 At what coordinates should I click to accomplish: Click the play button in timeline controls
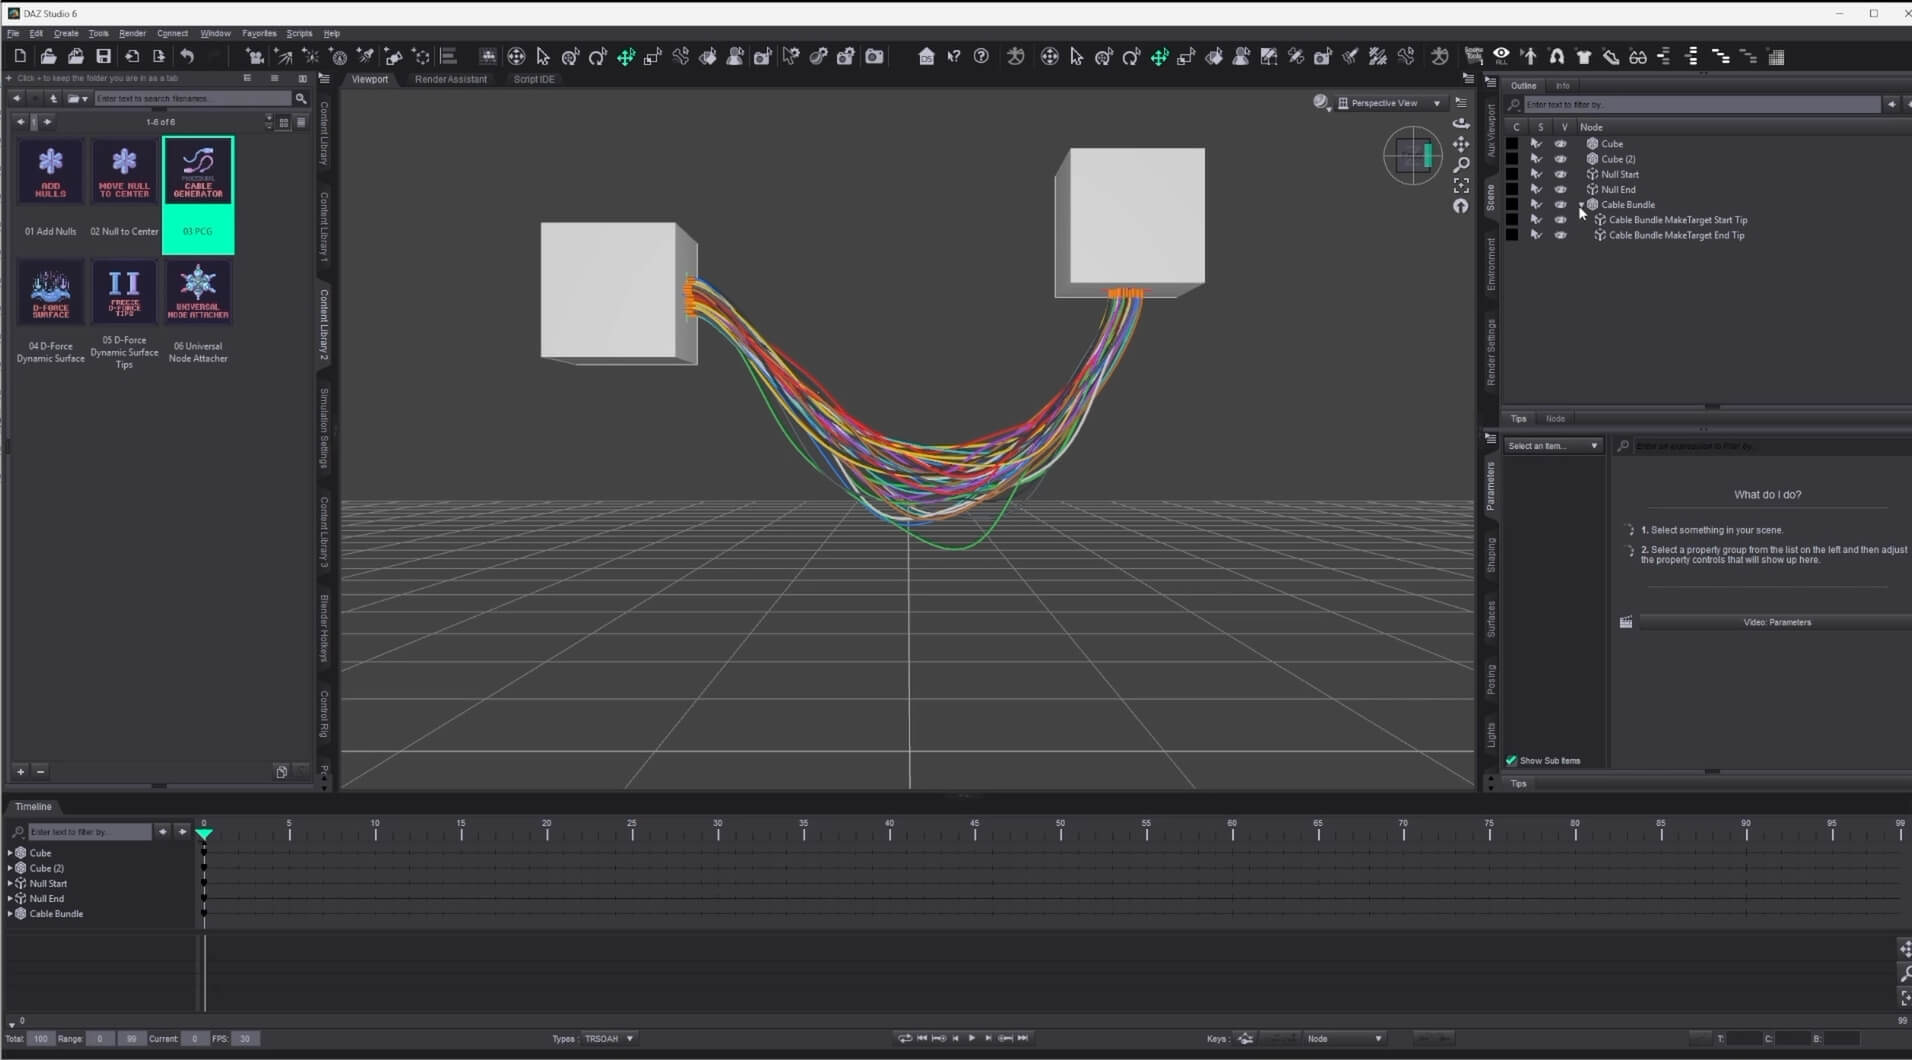click(x=971, y=1038)
